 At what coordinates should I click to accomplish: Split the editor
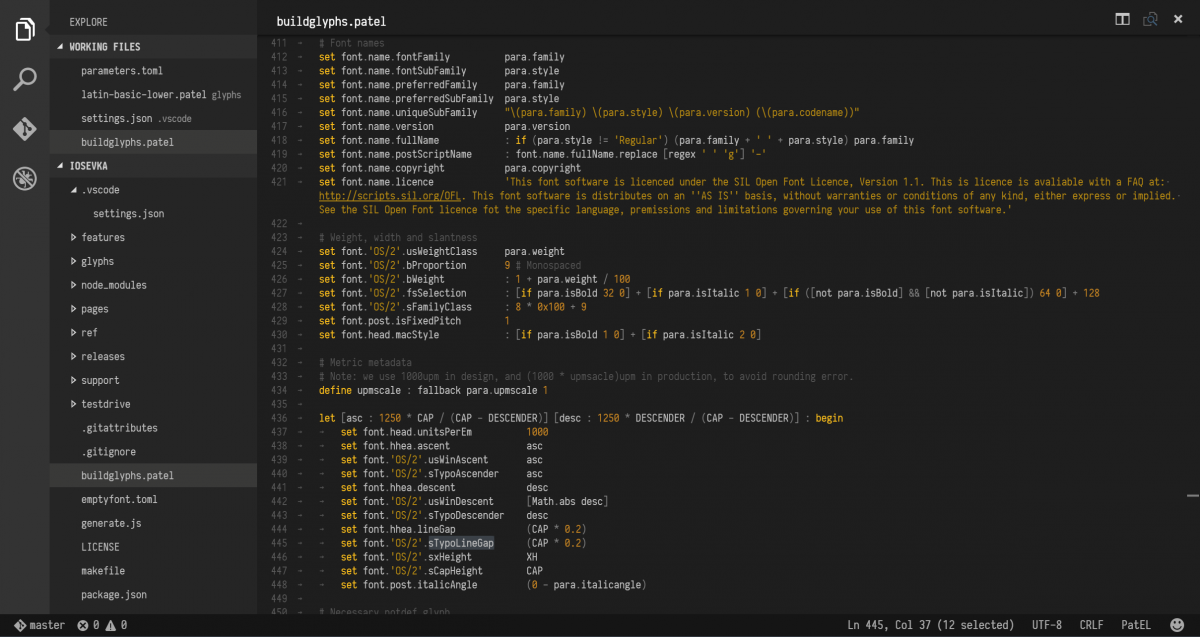click(x=1123, y=19)
